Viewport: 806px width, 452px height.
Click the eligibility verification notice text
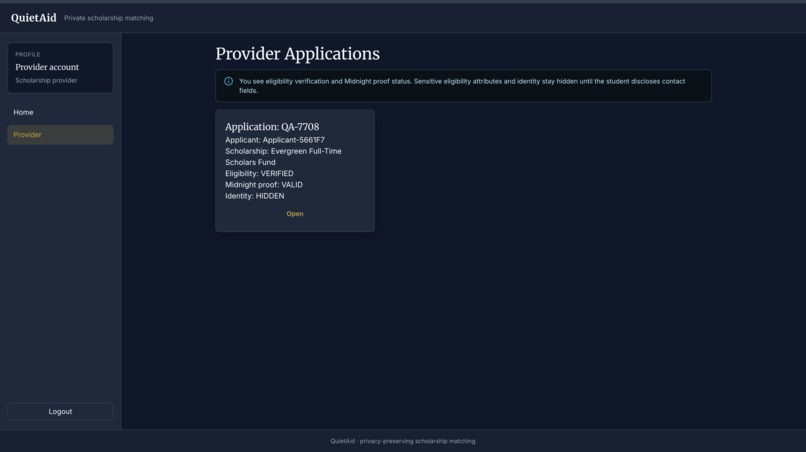coord(462,86)
